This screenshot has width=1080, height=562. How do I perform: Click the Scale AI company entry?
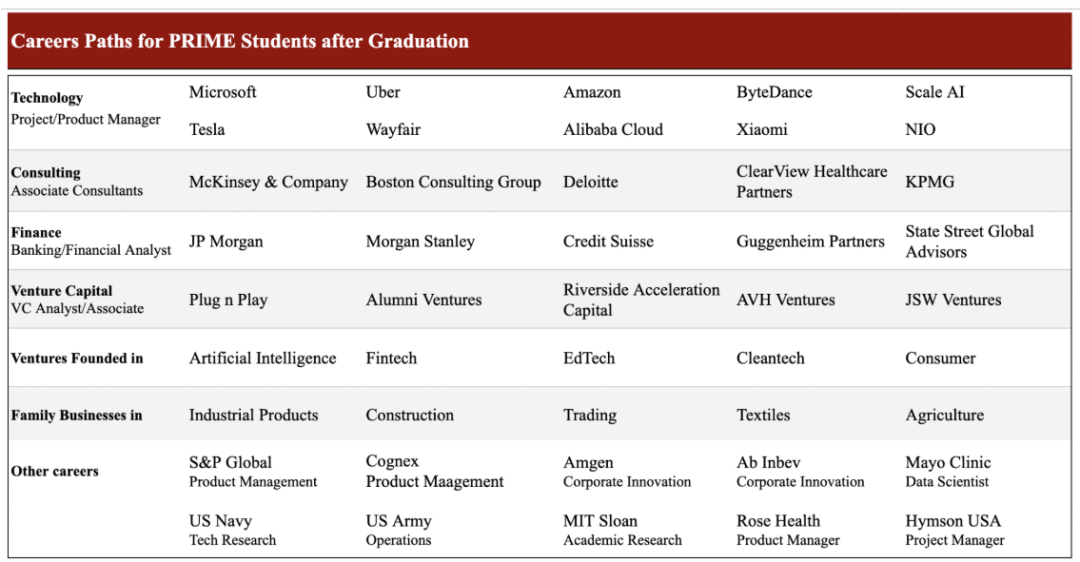point(935,92)
